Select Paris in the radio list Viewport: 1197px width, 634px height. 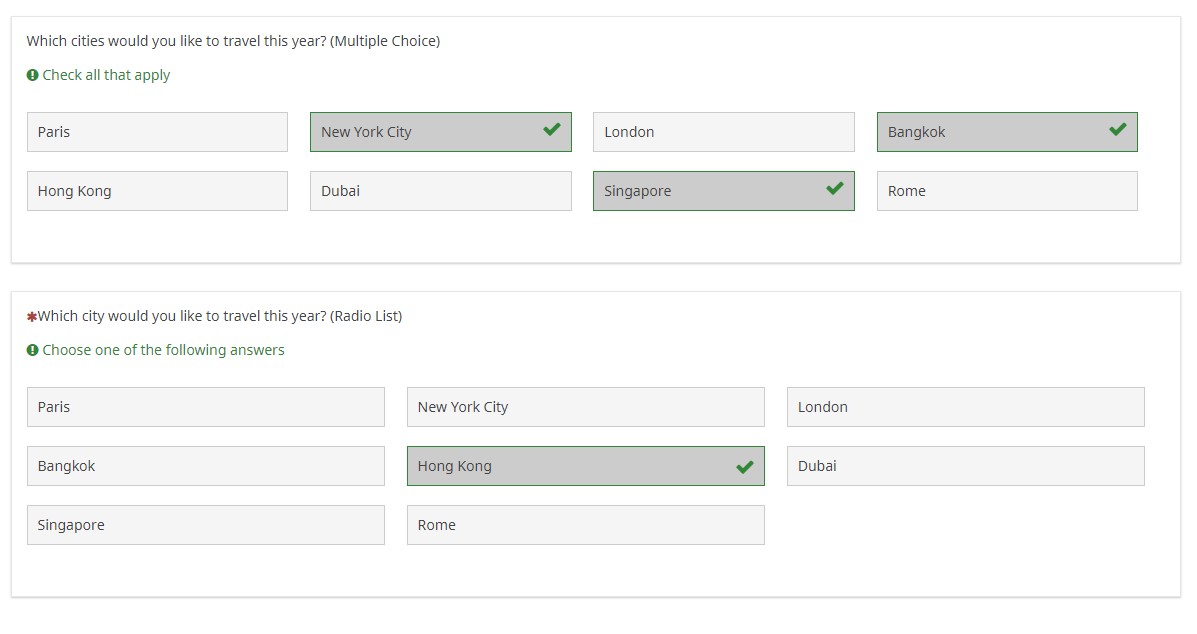205,406
